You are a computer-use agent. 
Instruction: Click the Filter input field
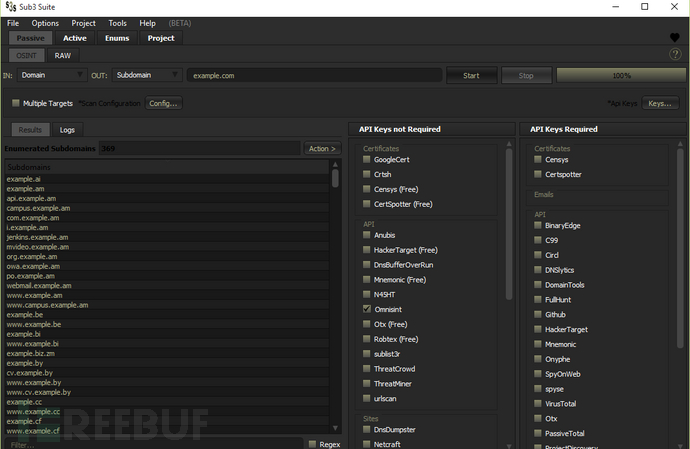(x=154, y=444)
